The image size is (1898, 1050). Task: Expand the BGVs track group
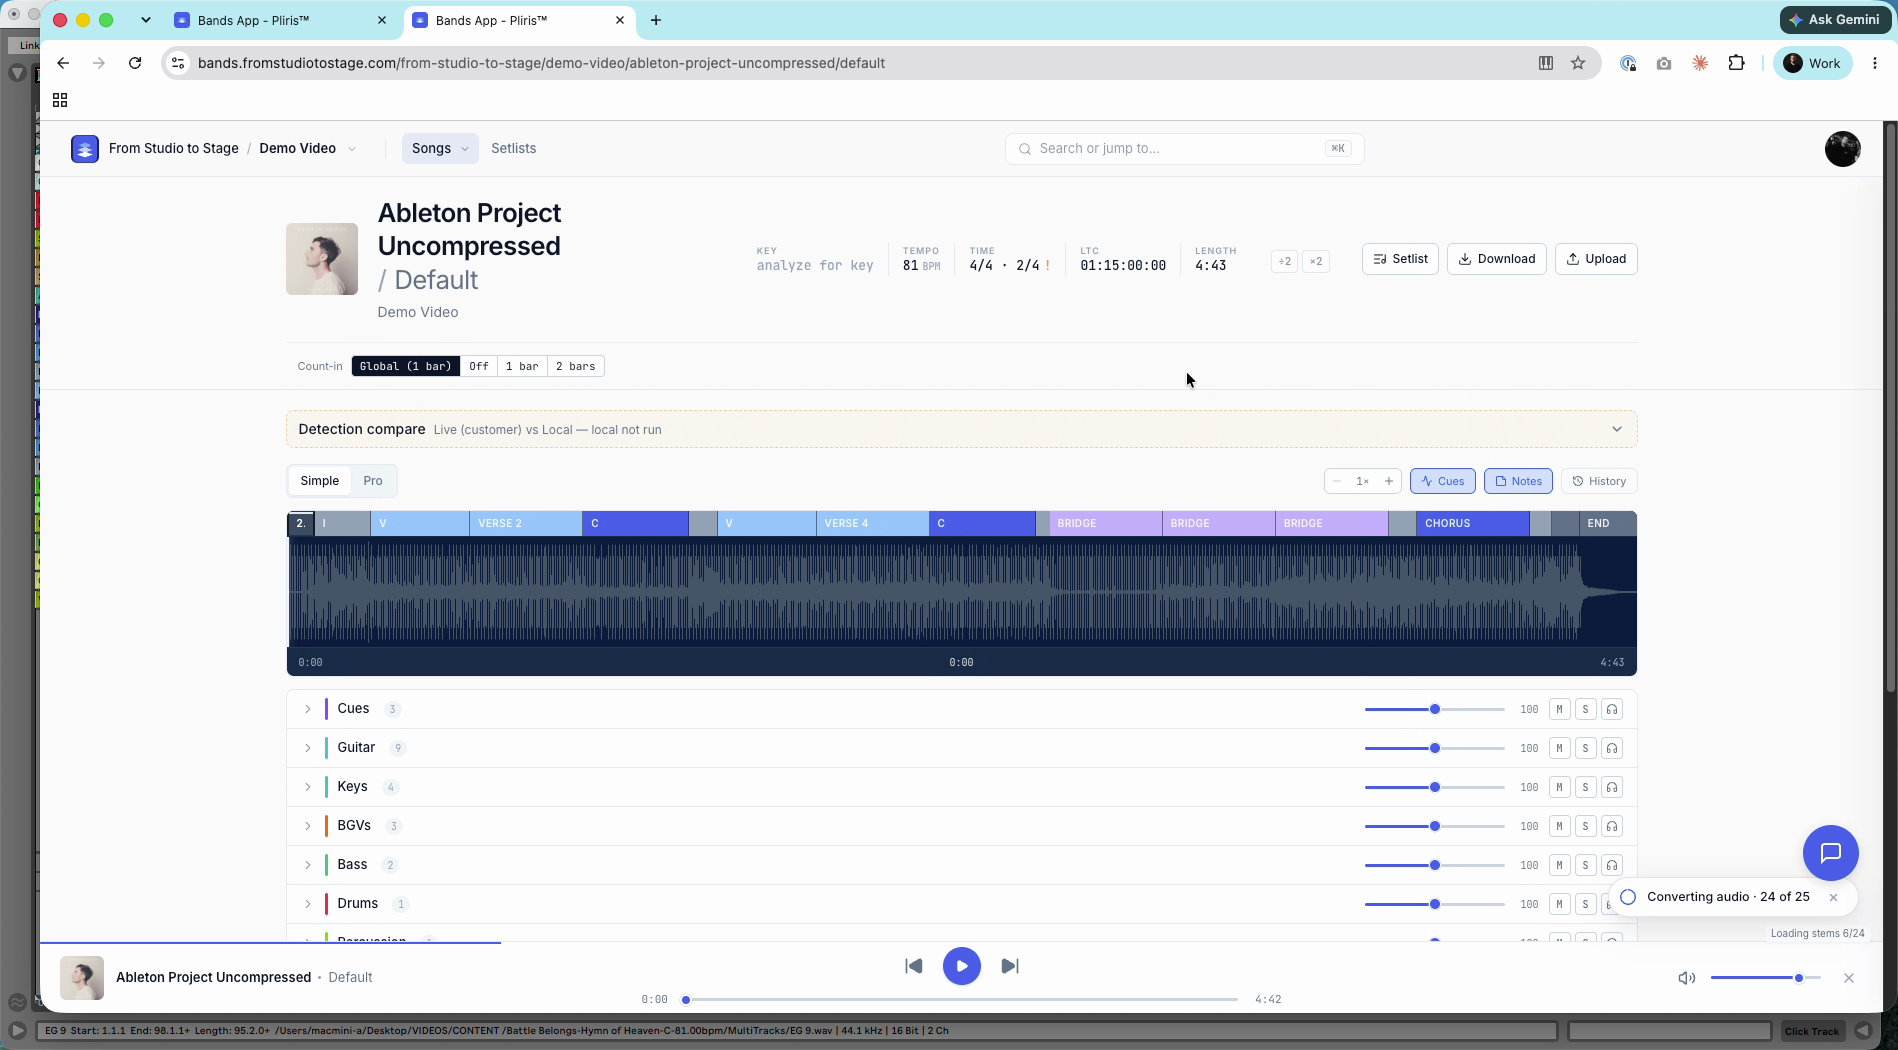click(x=308, y=826)
